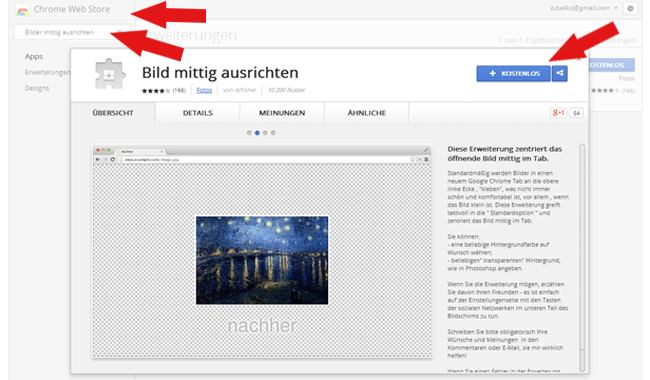Select the fourth screenshot carousel dot

click(x=273, y=133)
